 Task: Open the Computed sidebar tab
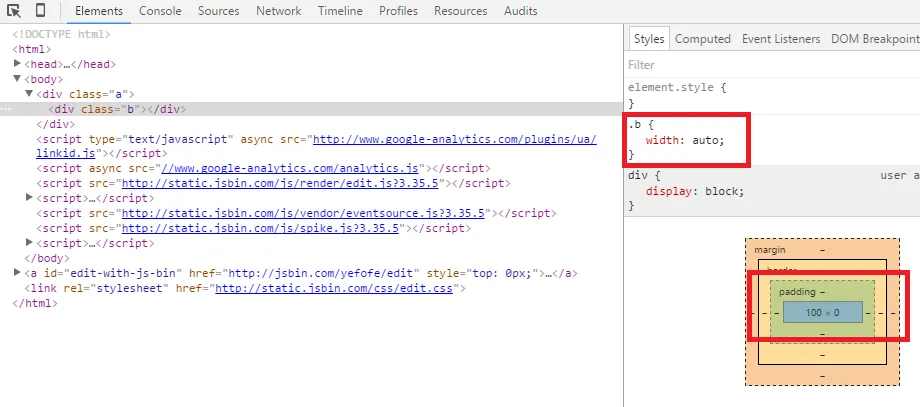pos(702,39)
